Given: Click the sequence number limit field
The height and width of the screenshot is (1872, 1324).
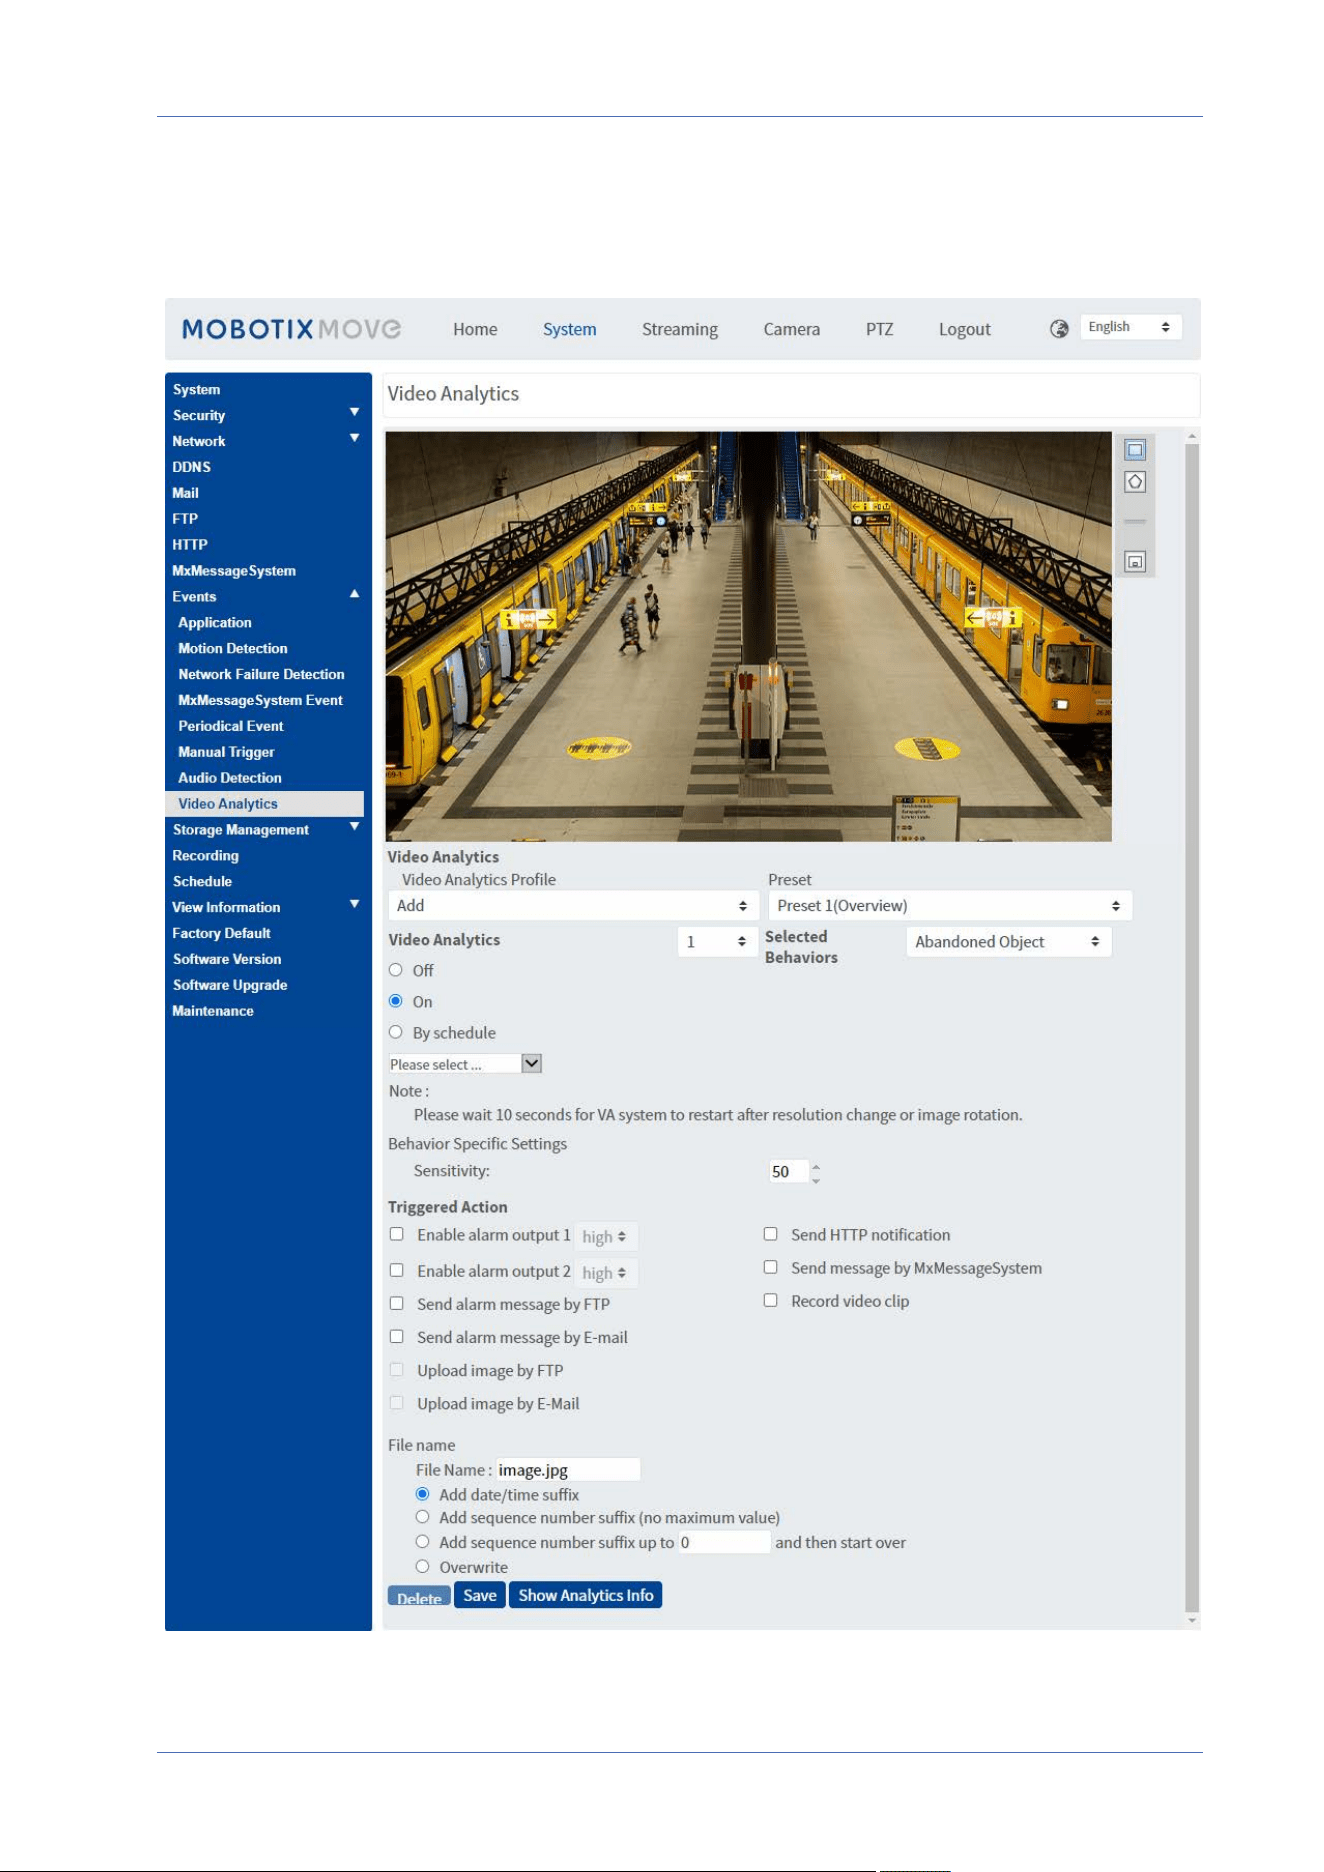Looking at the screenshot, I should coord(724,1542).
